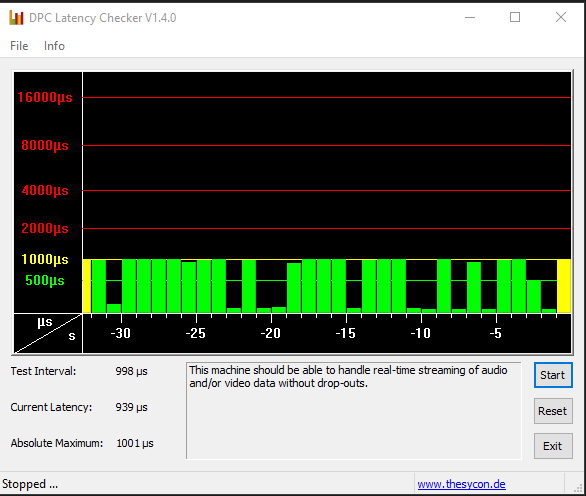Click the Exit button

553,446
